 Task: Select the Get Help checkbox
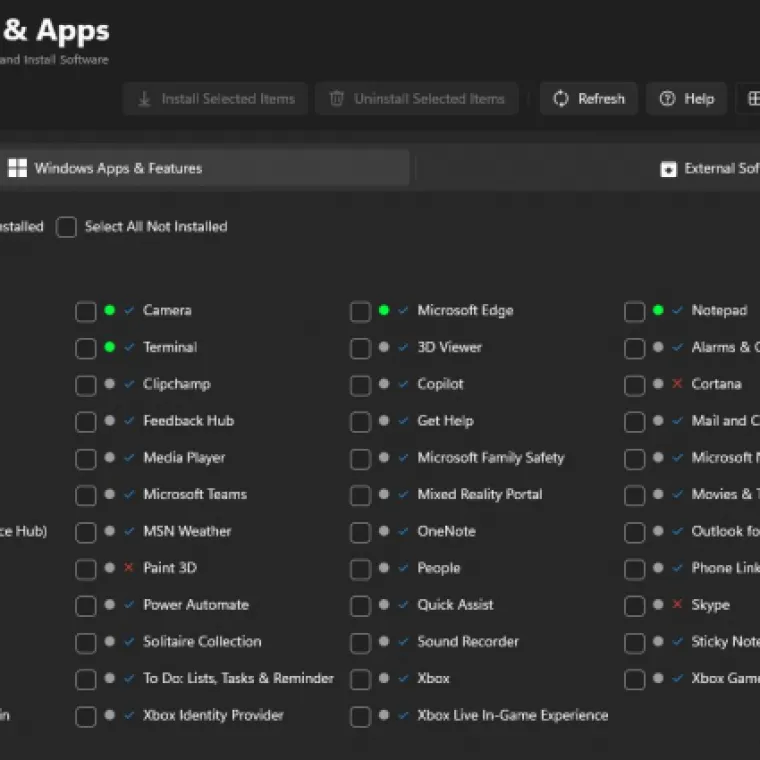point(360,422)
